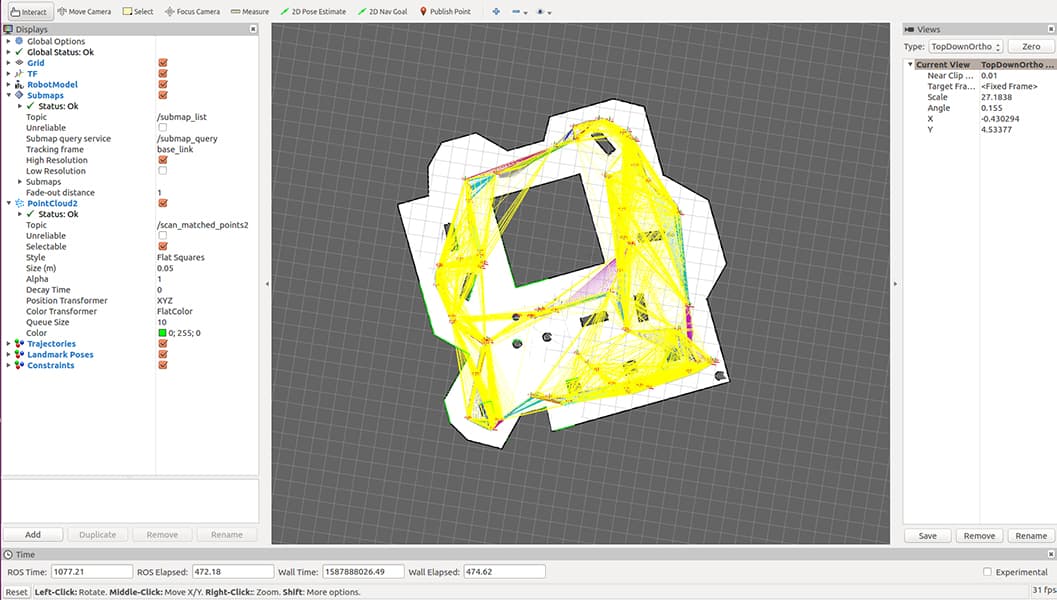Enable the Experimental checkbox
The width and height of the screenshot is (1057, 600).
[987, 572]
